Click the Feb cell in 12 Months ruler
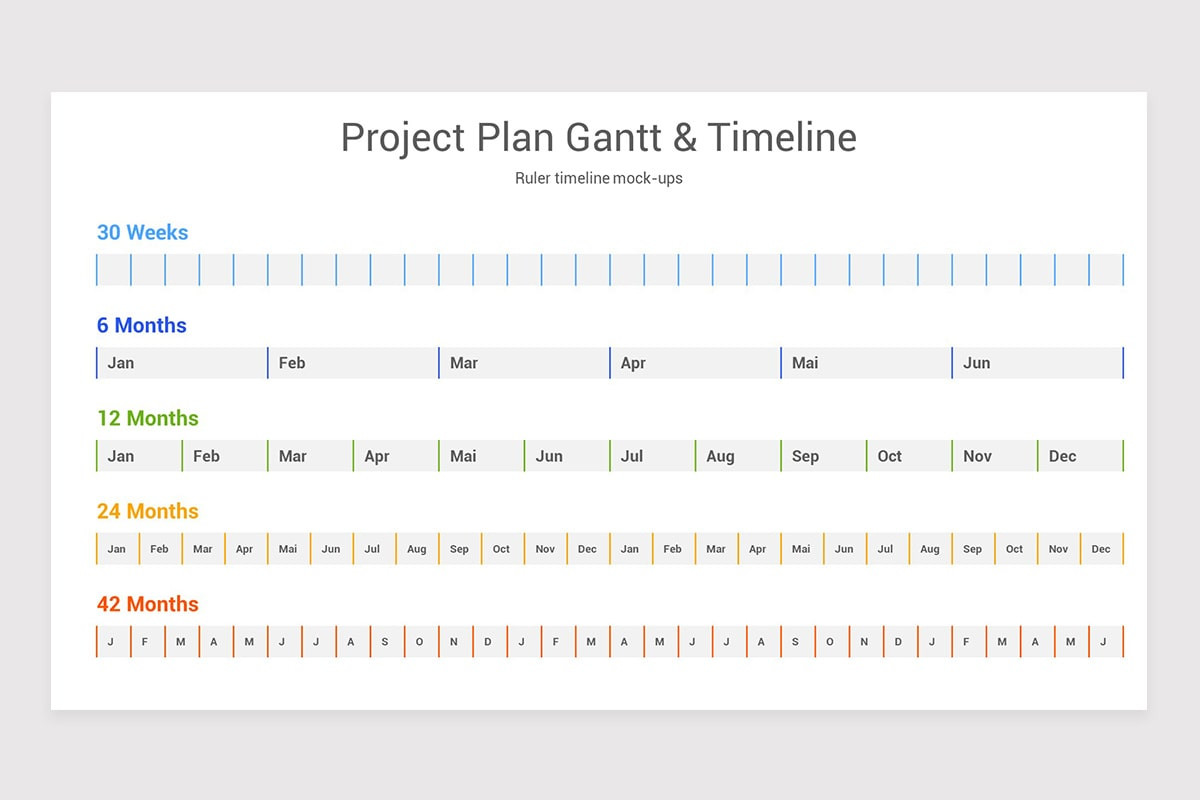This screenshot has width=1200, height=800. click(225, 456)
